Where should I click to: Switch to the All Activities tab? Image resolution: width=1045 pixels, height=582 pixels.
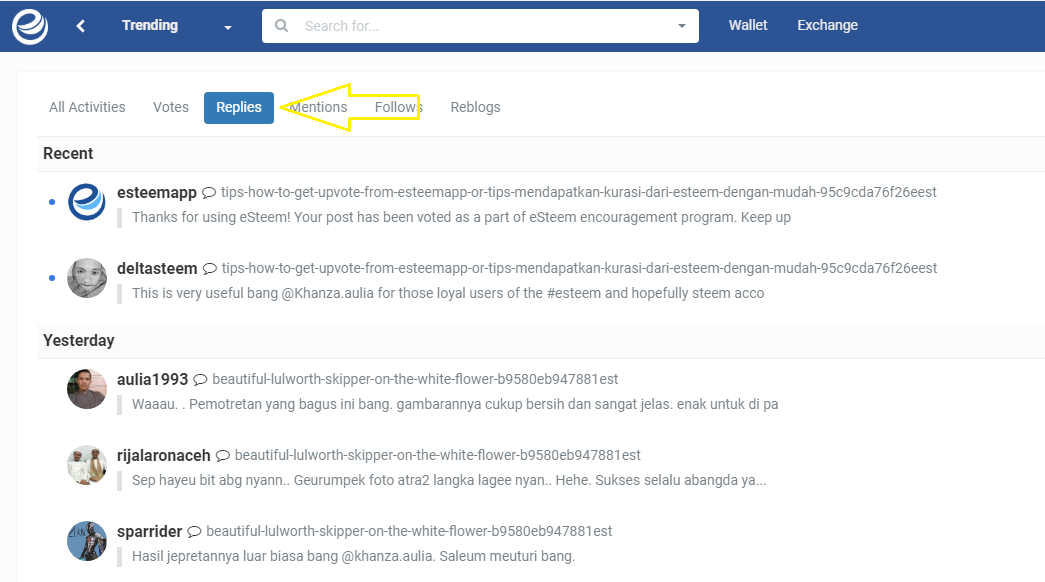(87, 107)
